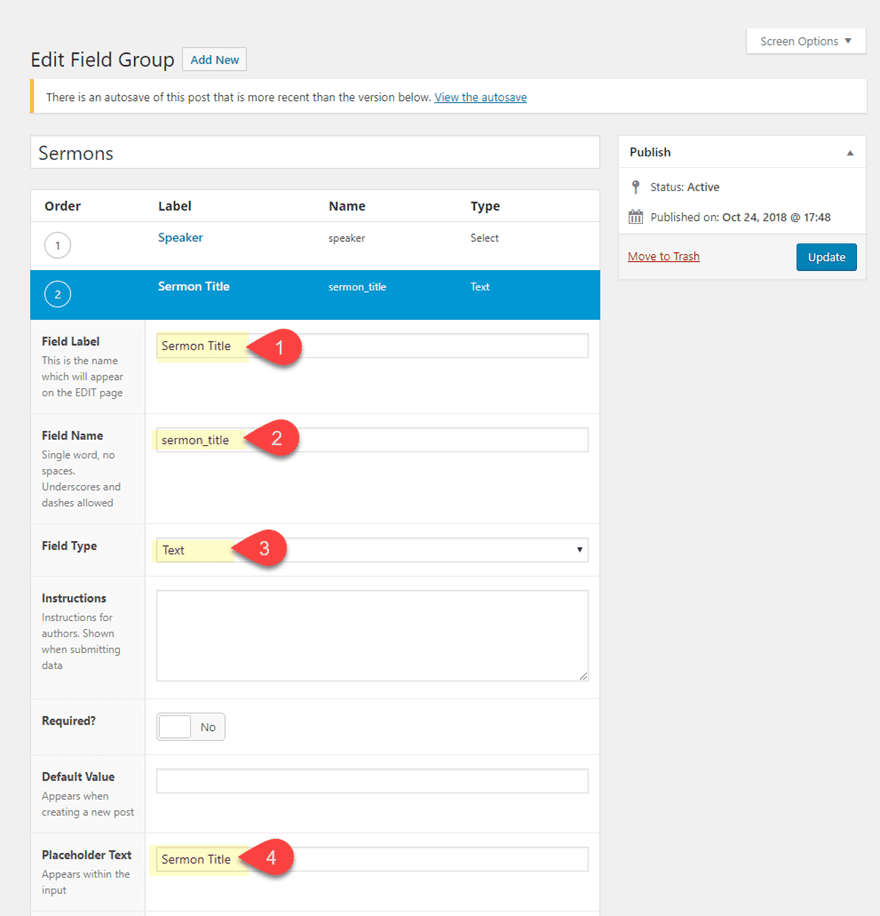Toggle the Required switch
This screenshot has width=880, height=916.
191,727
